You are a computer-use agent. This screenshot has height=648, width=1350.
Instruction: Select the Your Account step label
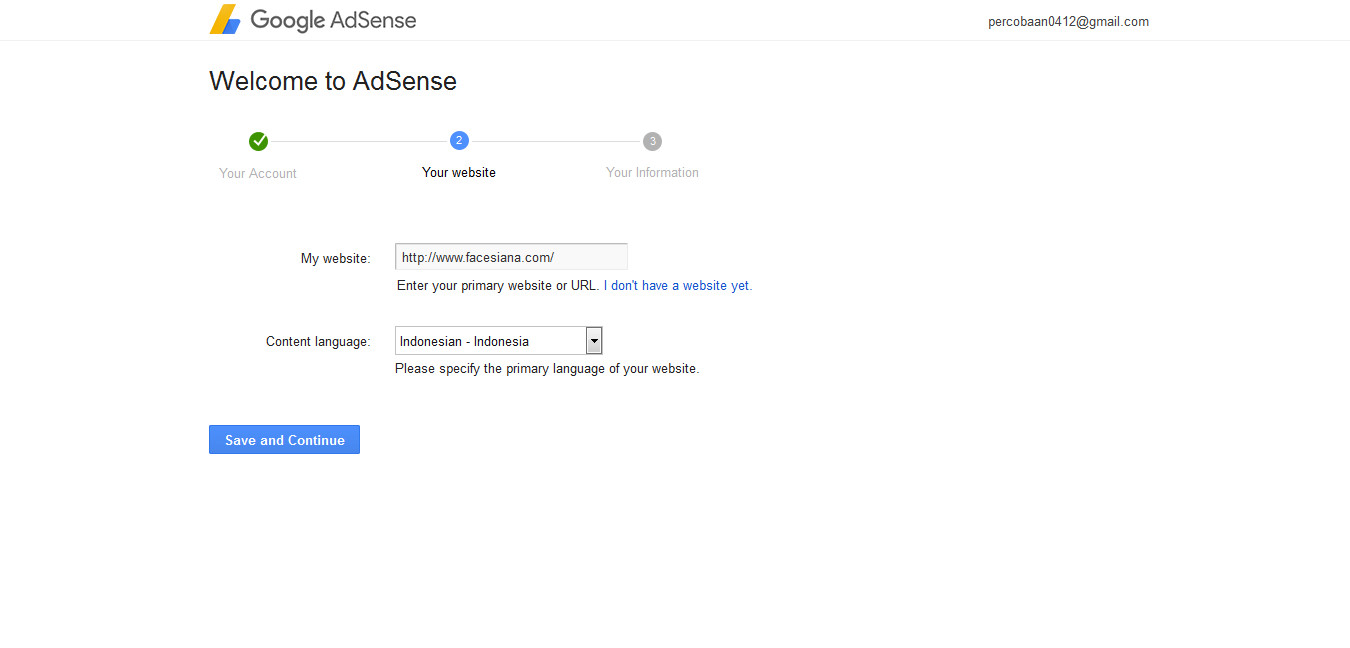pos(258,173)
